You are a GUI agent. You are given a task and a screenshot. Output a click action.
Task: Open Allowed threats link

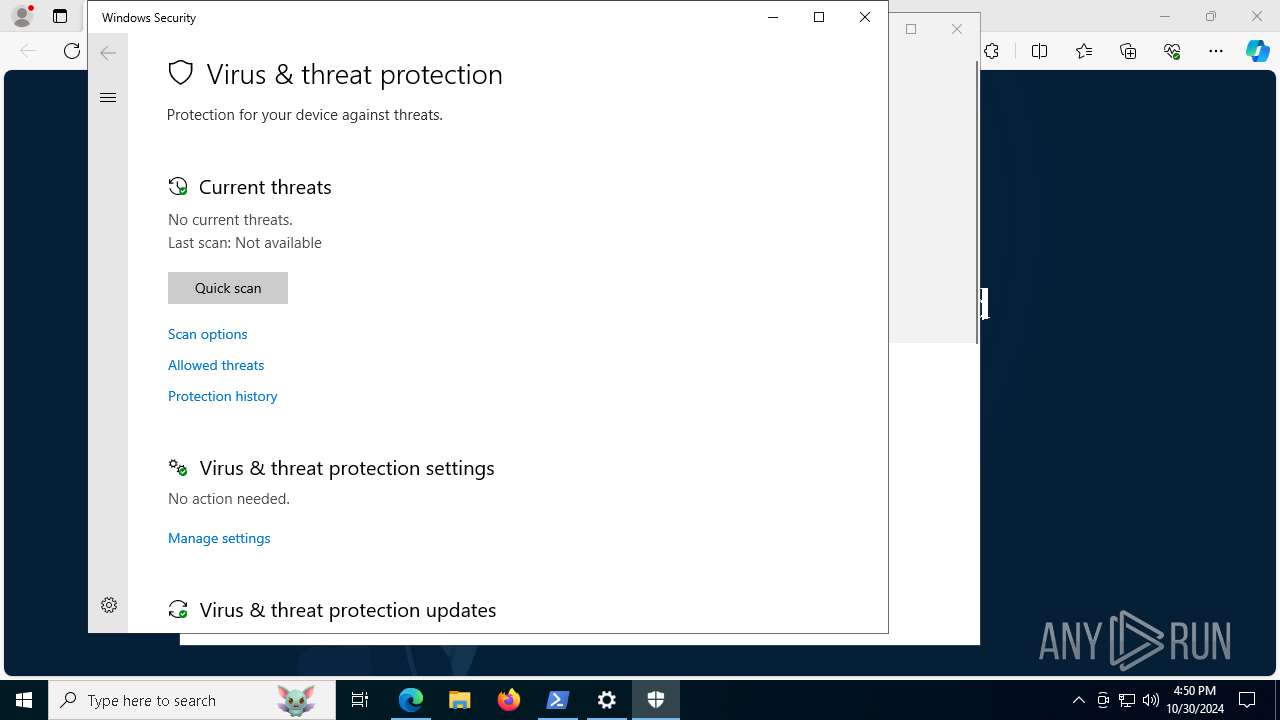216,365
